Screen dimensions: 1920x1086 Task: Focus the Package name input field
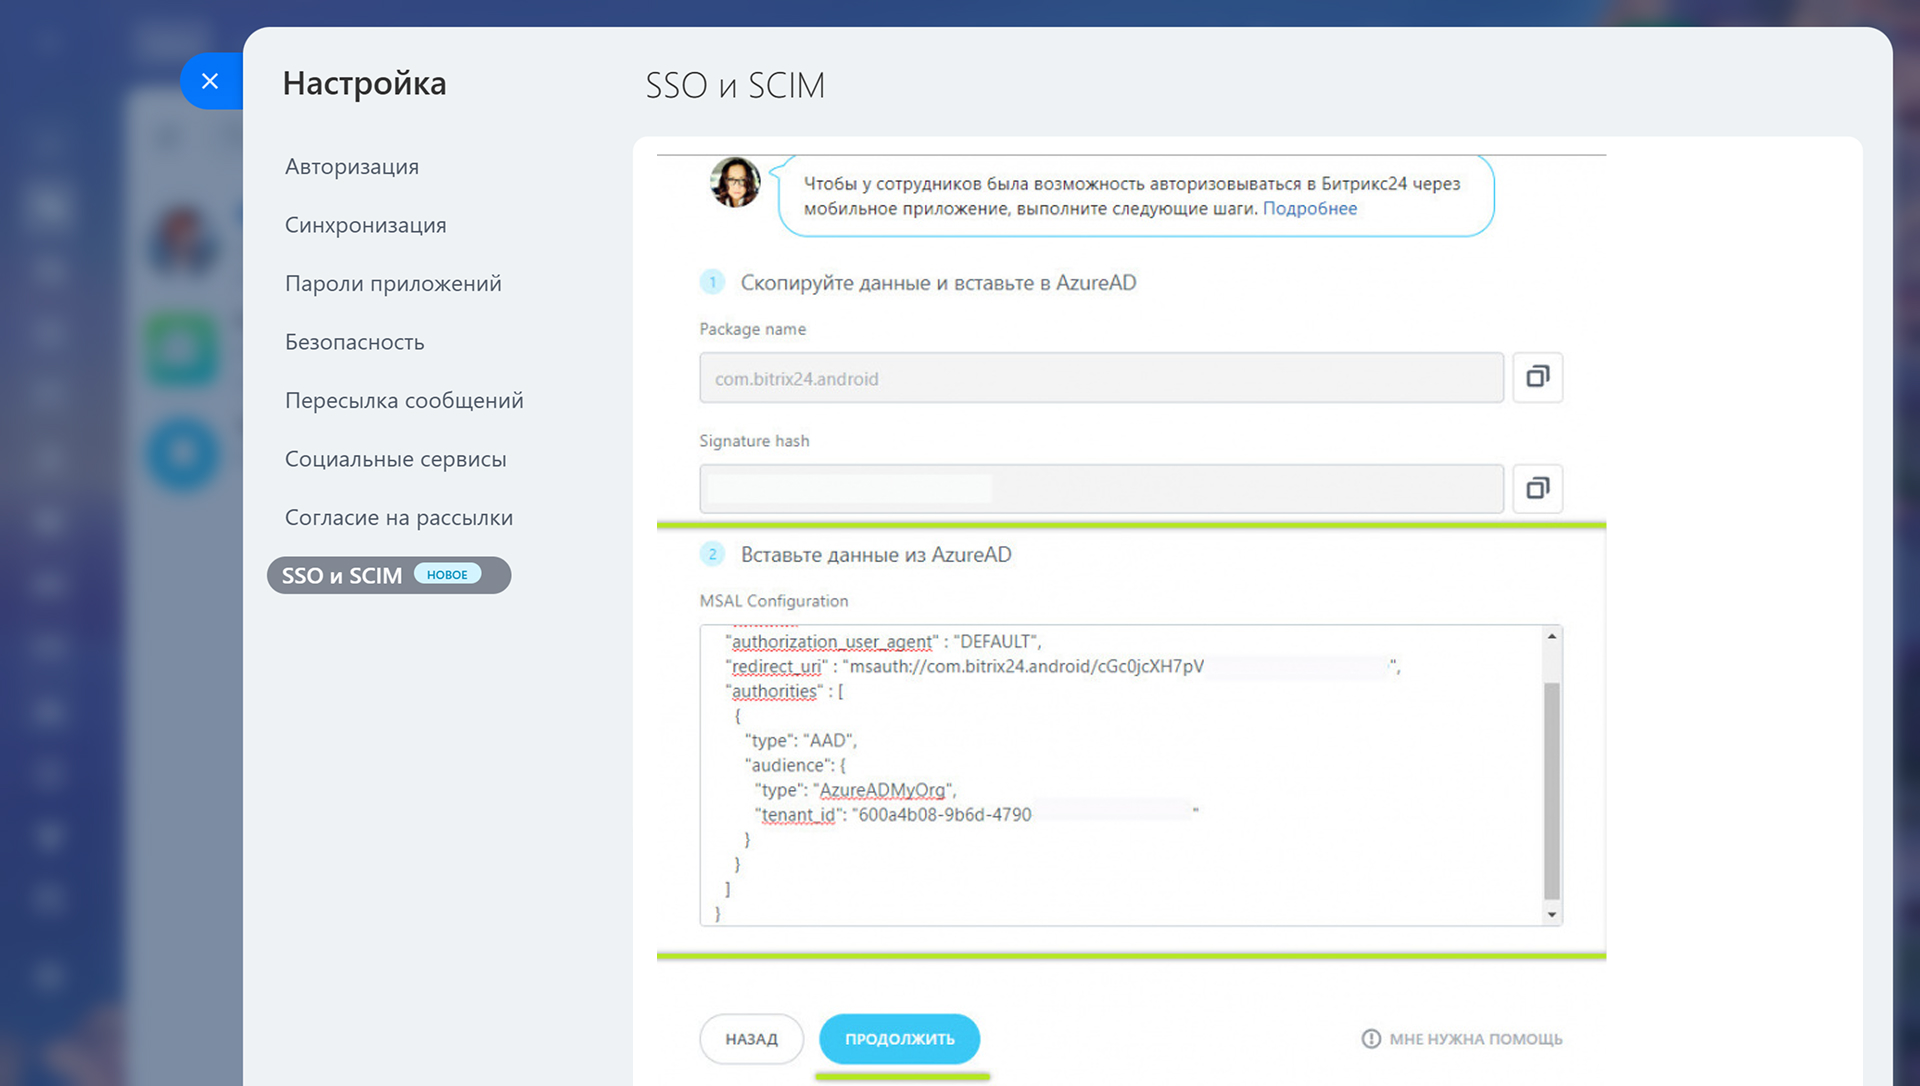point(1101,378)
